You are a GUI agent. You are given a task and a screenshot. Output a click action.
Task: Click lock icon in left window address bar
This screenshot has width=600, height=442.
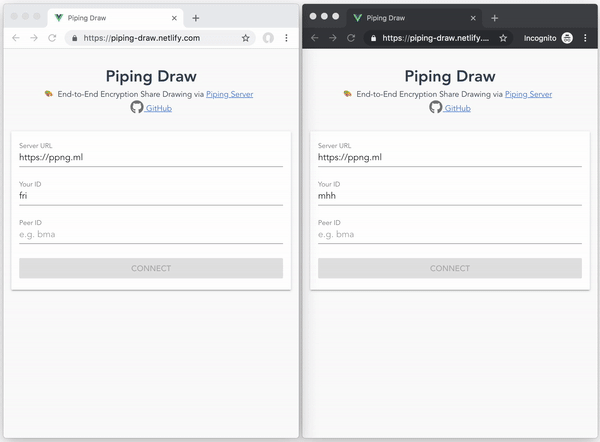[75, 38]
